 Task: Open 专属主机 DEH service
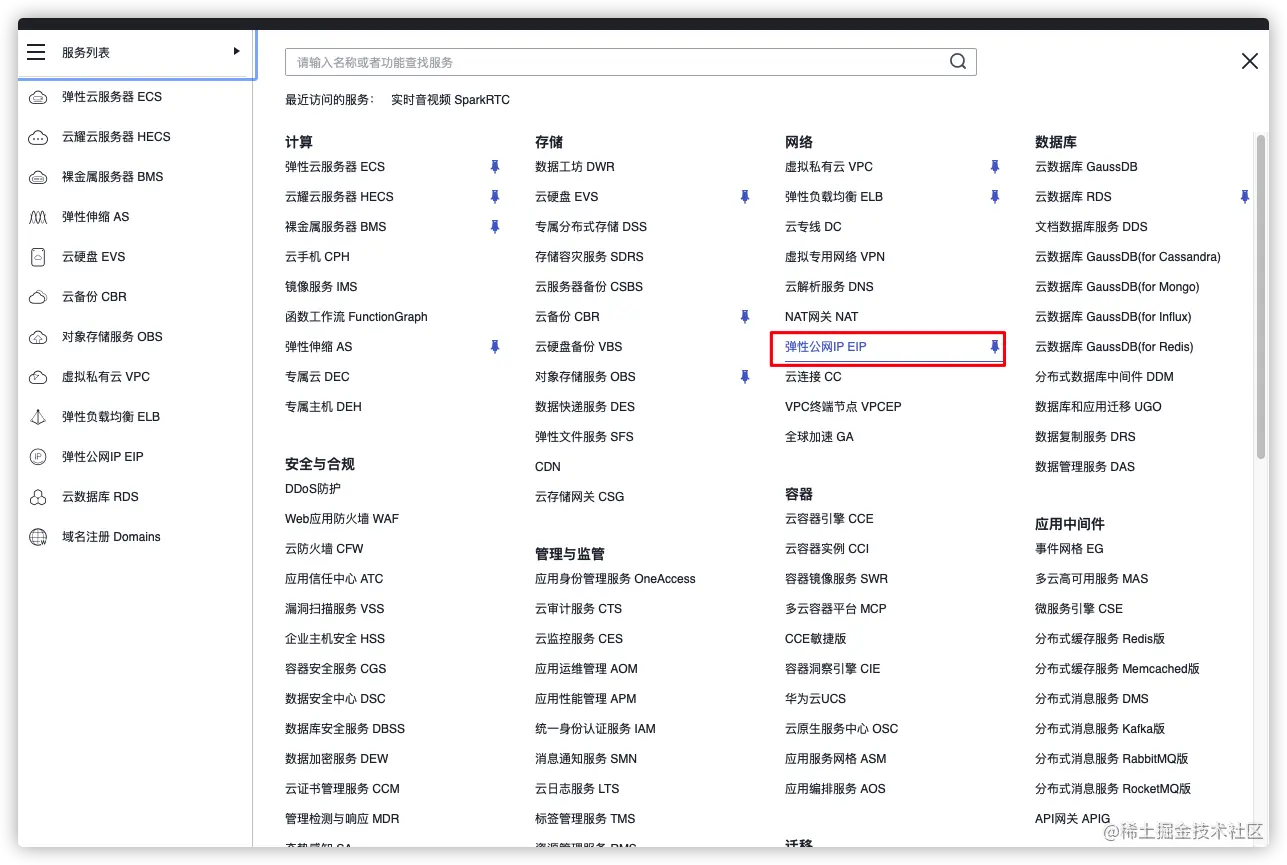click(323, 407)
